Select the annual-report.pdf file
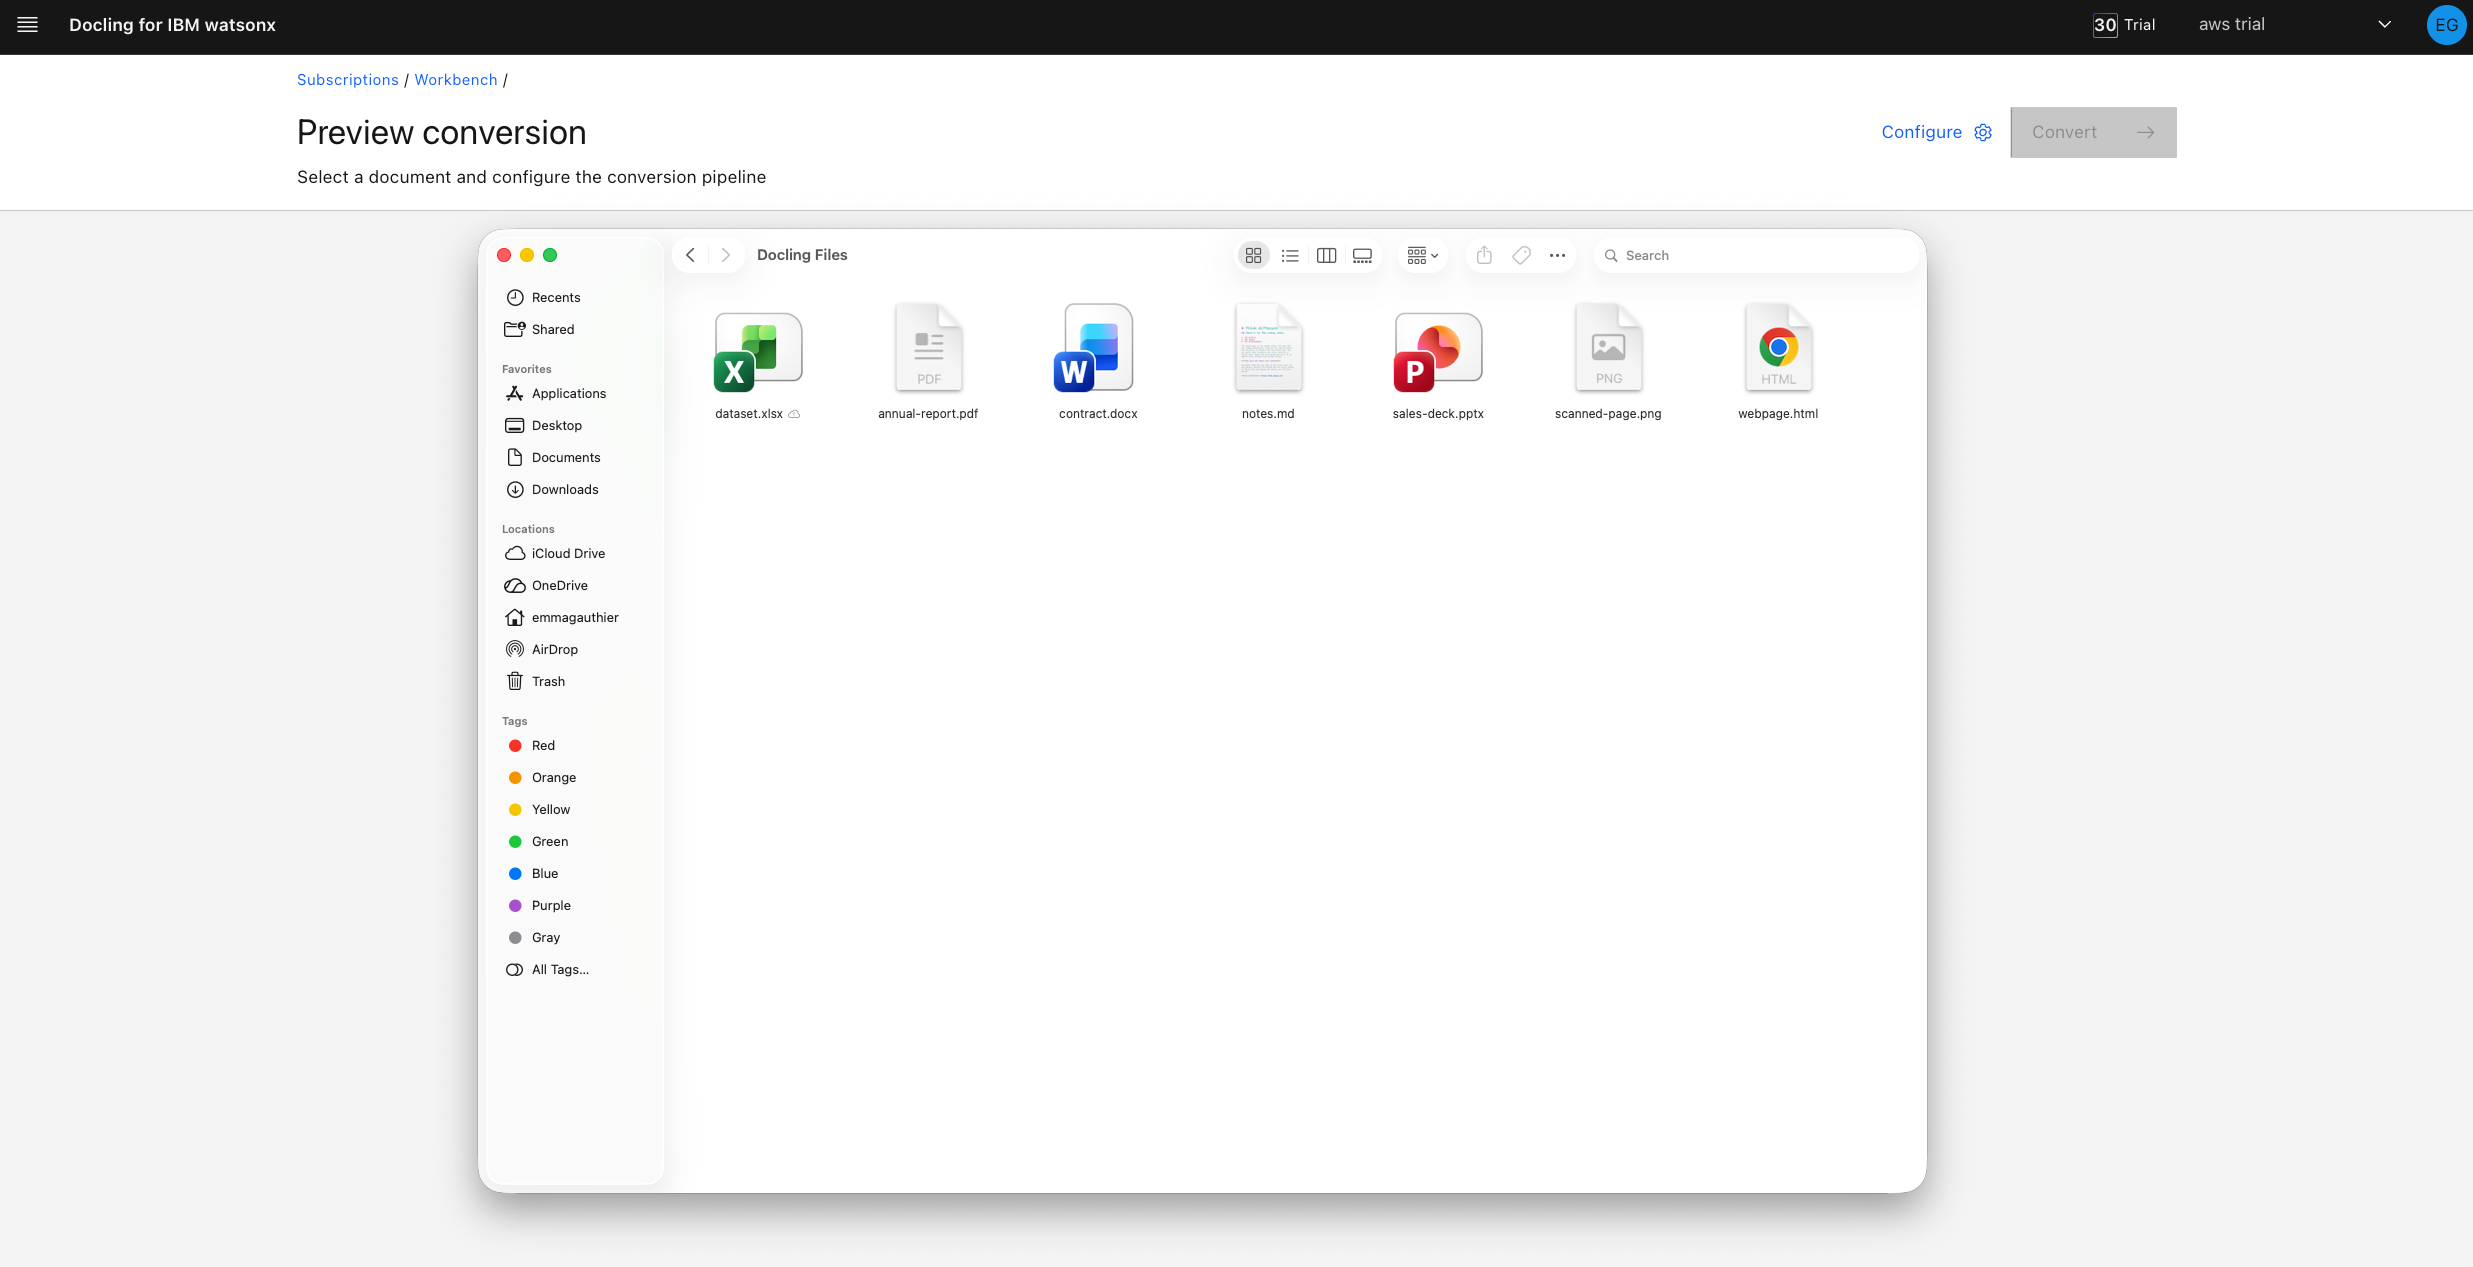 click(x=928, y=362)
